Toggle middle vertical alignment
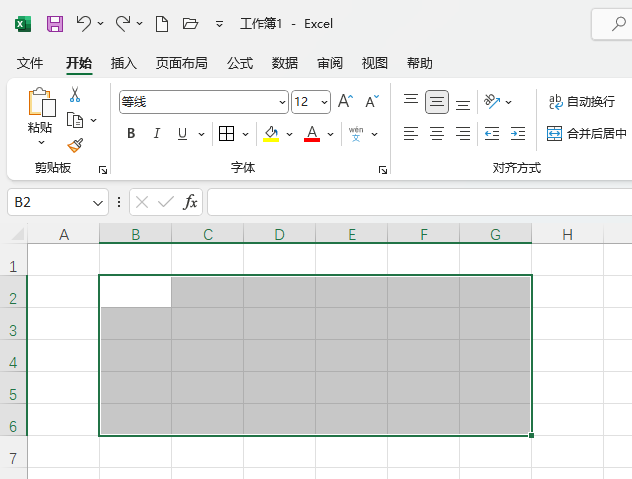 pos(437,101)
